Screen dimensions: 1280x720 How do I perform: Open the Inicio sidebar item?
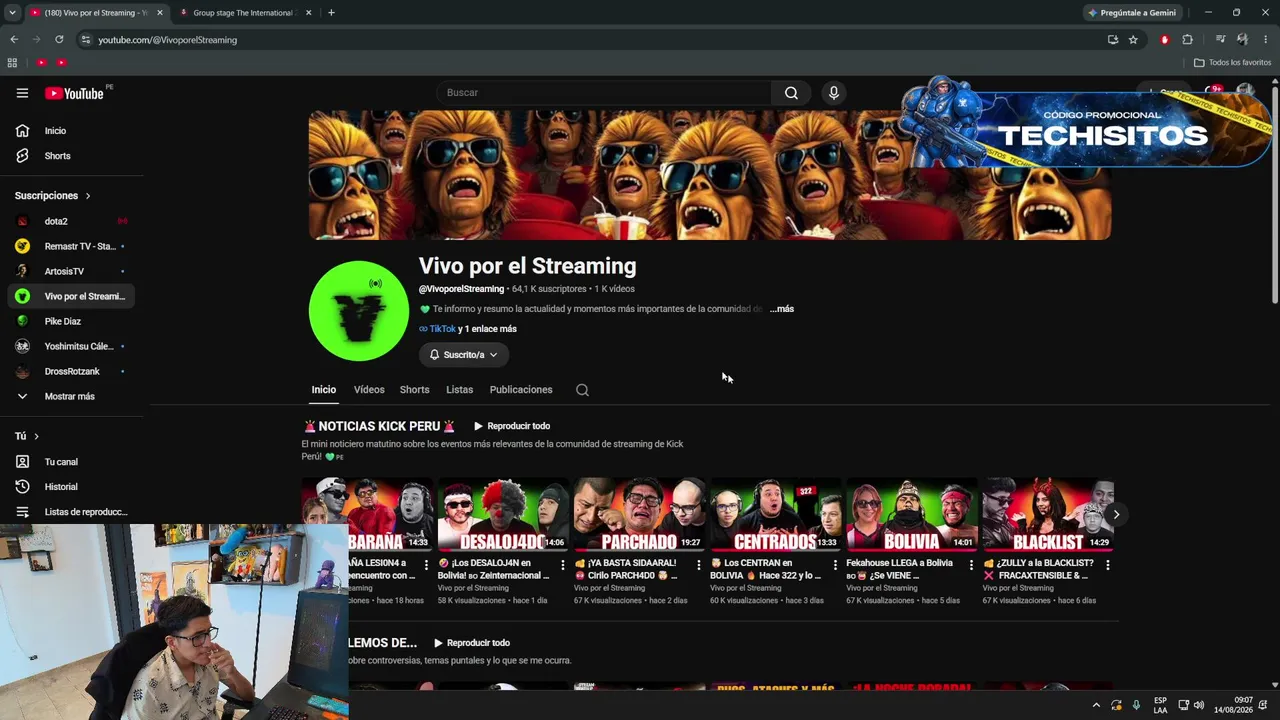click(72, 131)
